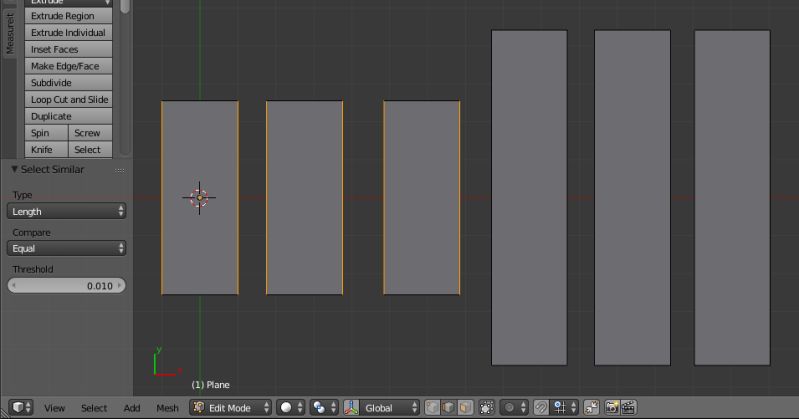Decrease Threshold with the left arrow
This screenshot has width=799, height=419.
[x=14, y=285]
